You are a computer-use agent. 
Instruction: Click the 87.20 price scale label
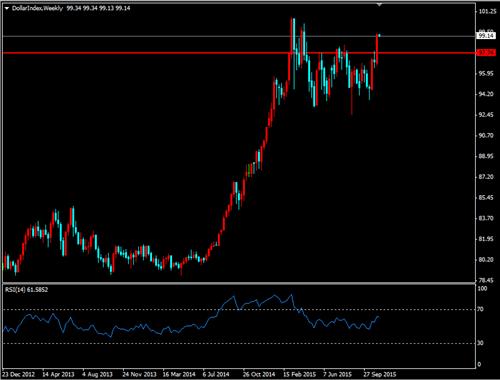coord(486,177)
